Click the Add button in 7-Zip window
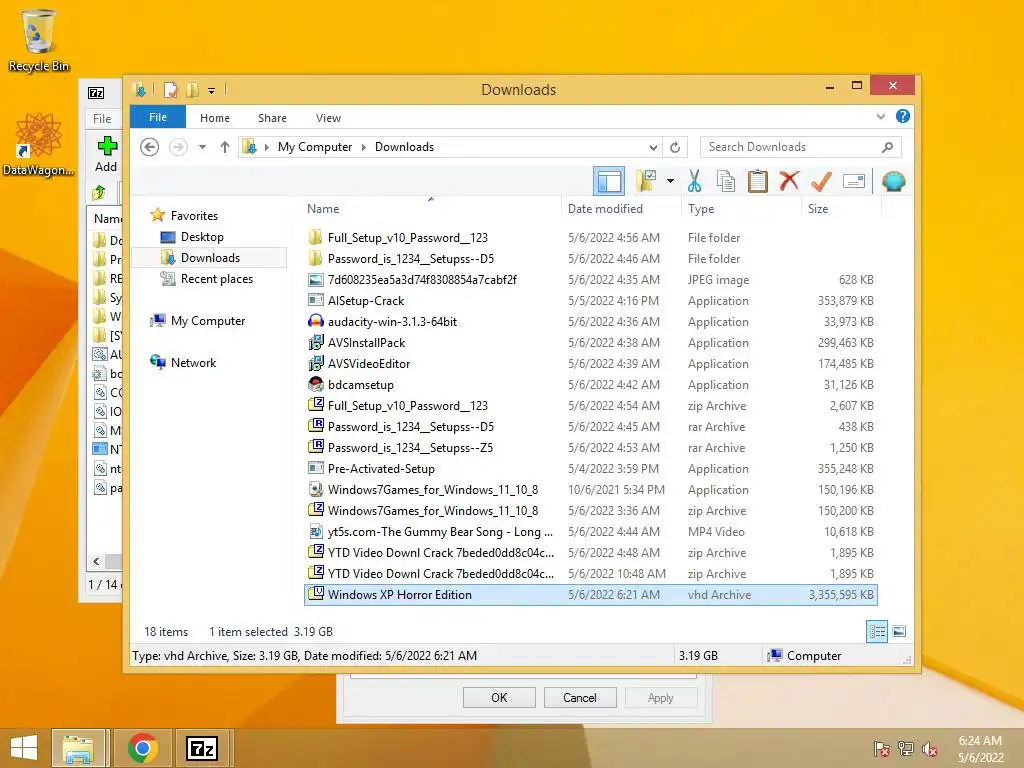Viewport: 1024px width, 768px height. coord(106,154)
